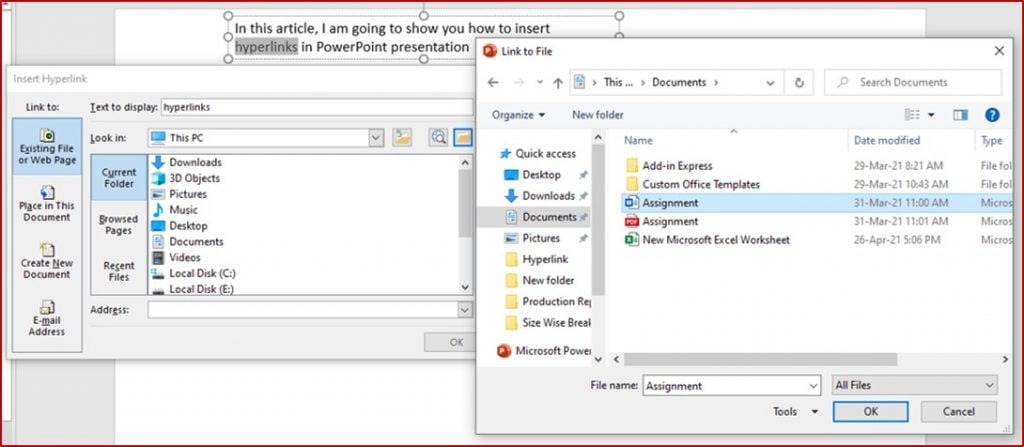Expand the address bar history dropdown

click(771, 83)
